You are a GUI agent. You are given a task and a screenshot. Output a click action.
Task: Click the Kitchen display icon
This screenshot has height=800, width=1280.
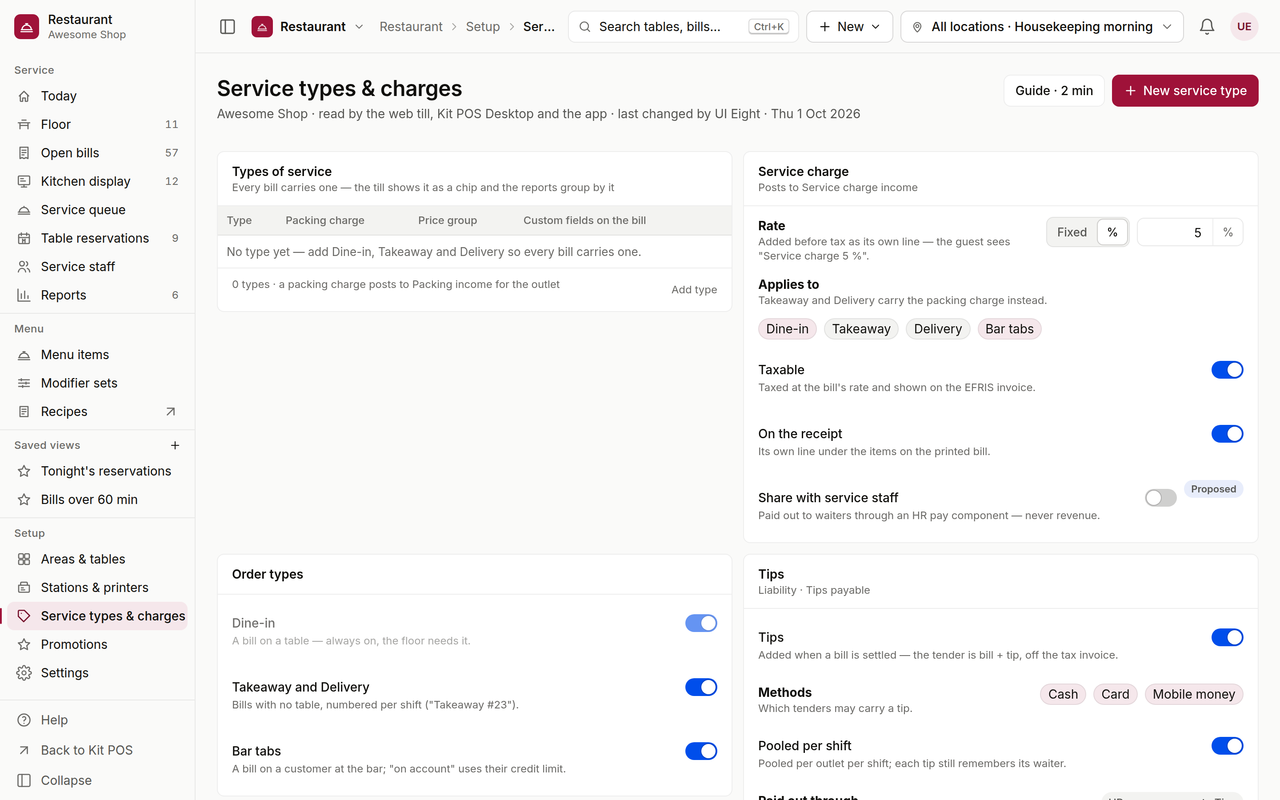click(24, 181)
